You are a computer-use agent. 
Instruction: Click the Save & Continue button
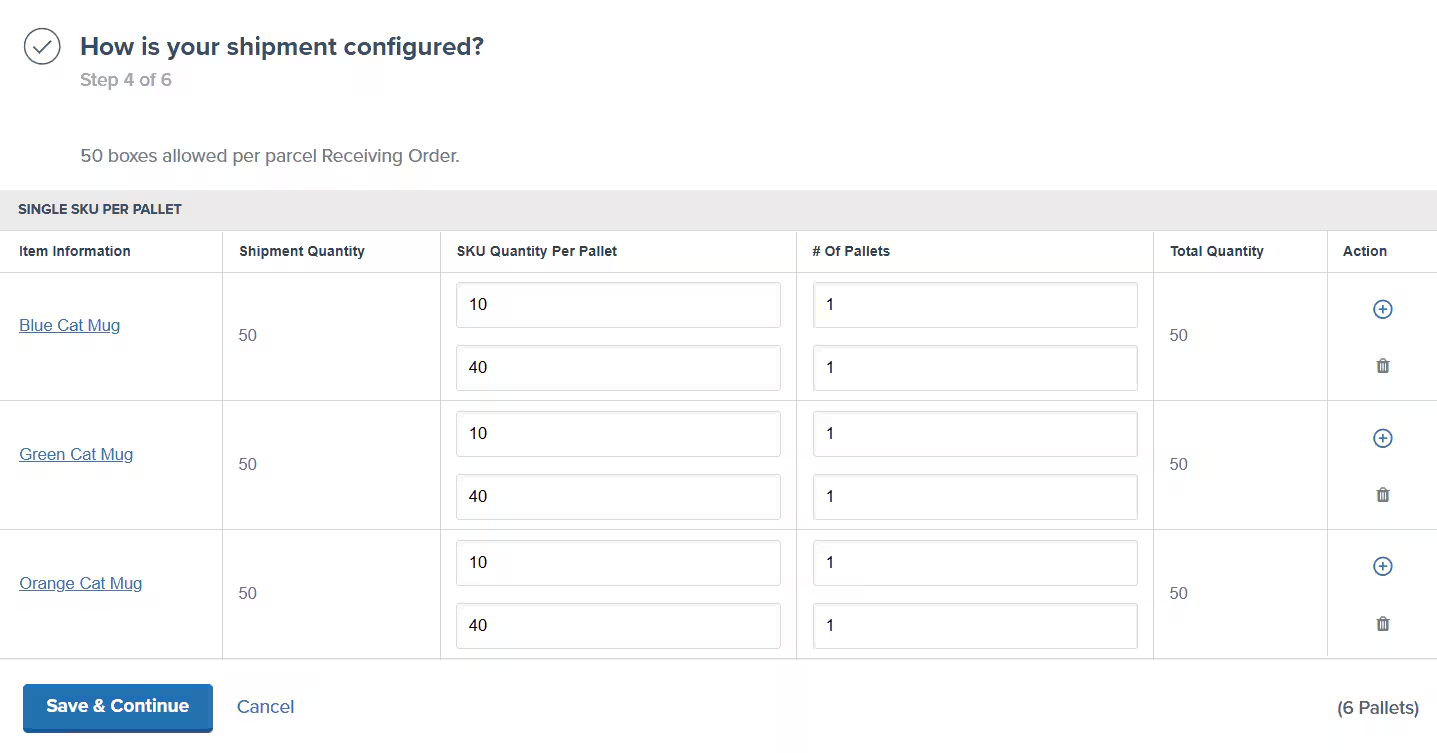coord(117,707)
